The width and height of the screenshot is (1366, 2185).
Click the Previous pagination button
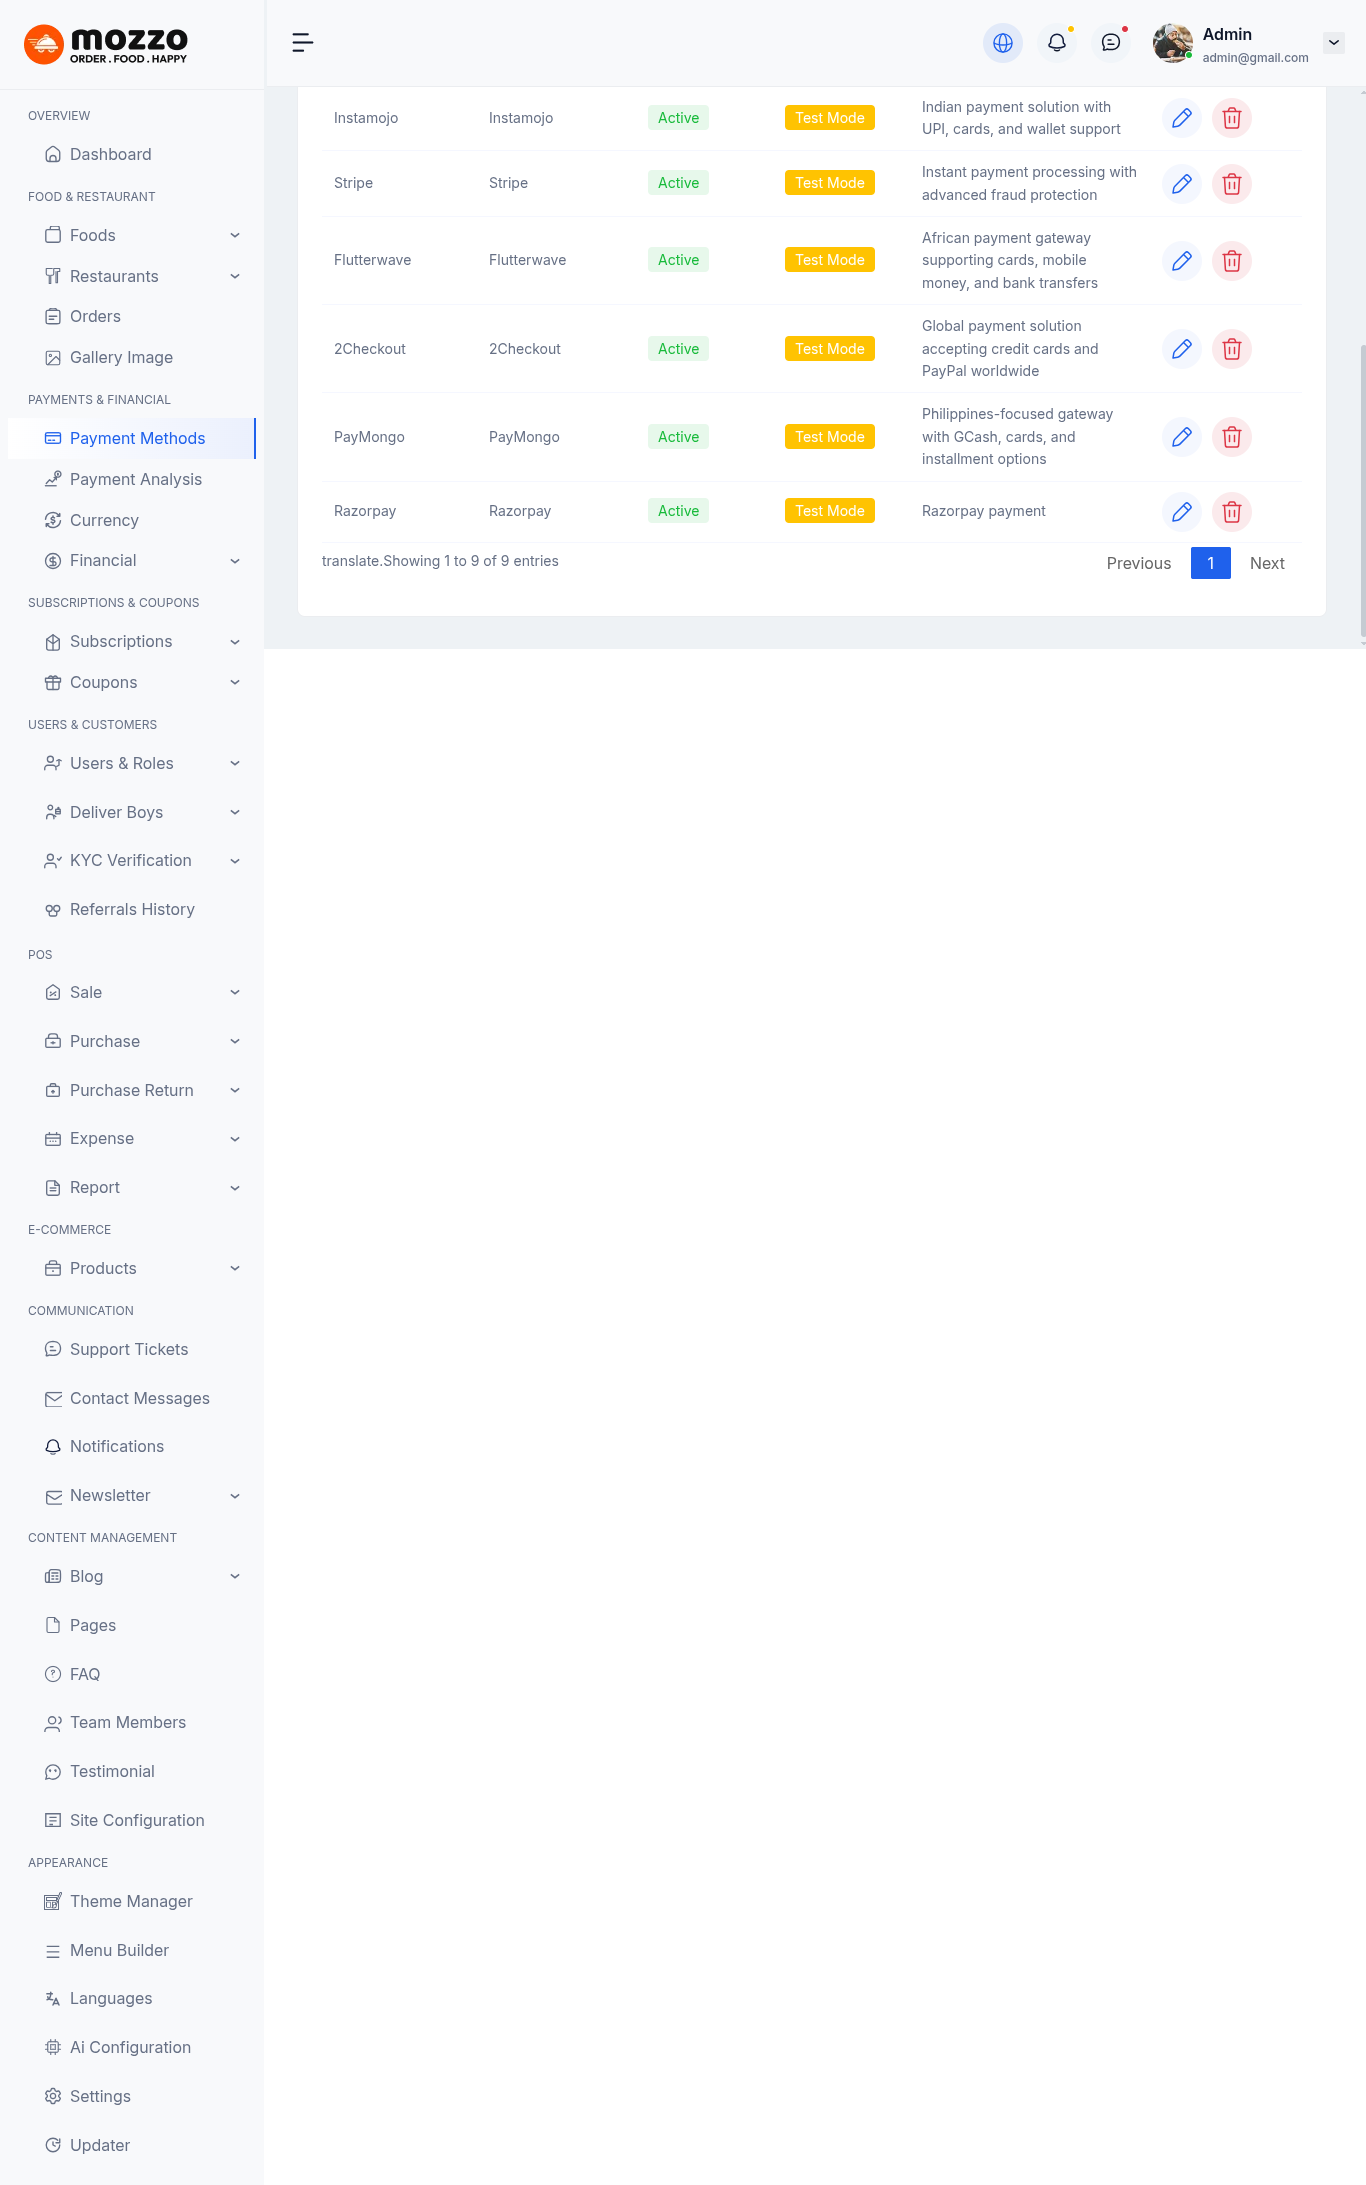coord(1138,564)
